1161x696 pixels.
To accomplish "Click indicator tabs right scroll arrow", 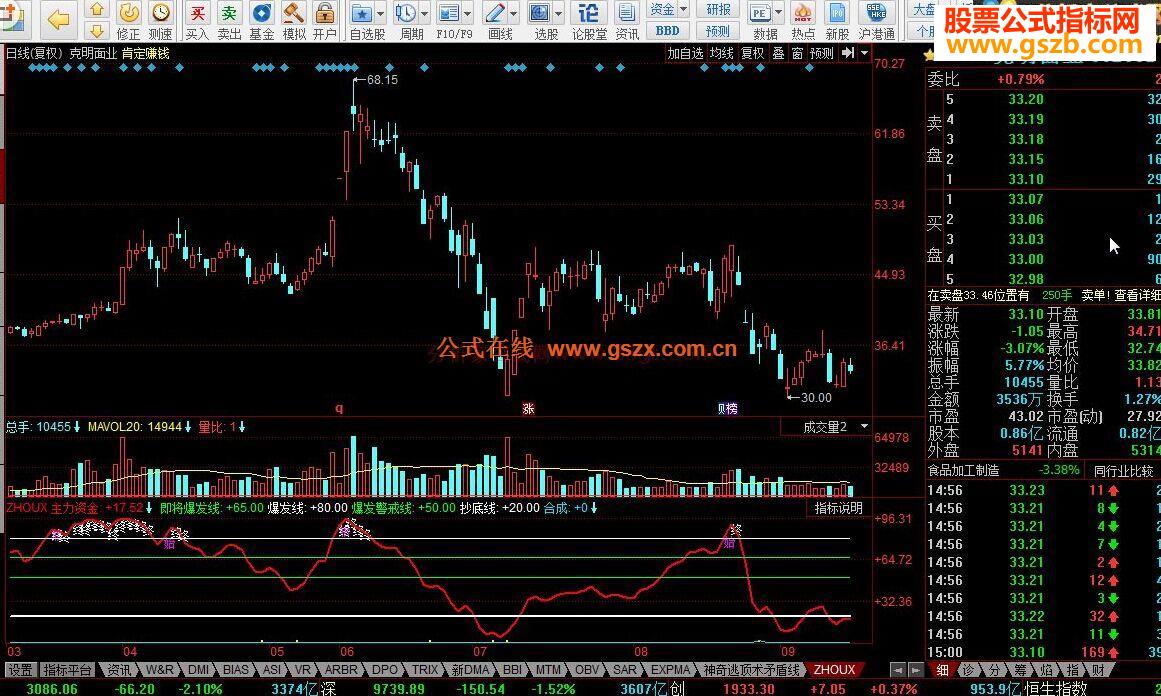I will [x=916, y=670].
